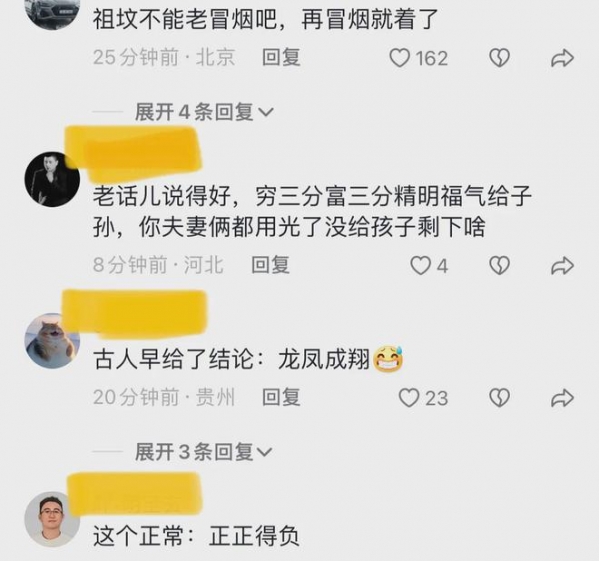Viewport: 600px width, 561px height.
Task: Open the car avatar profile at top
Action: [x=52, y=11]
